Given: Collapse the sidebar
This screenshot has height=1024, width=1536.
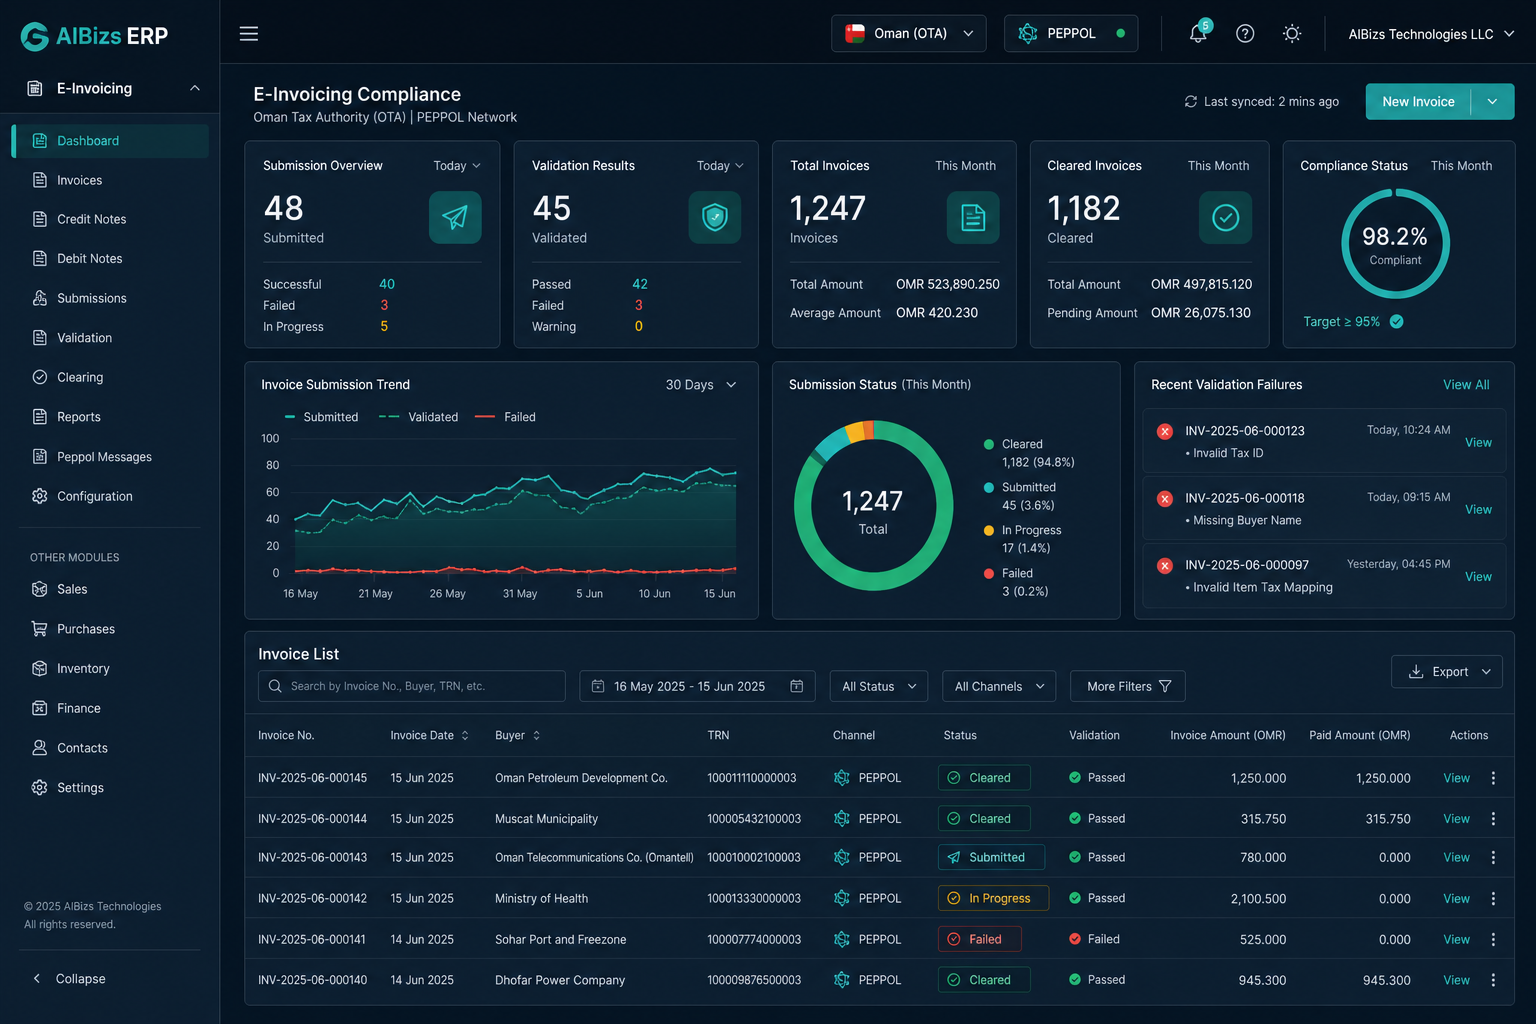Looking at the screenshot, I should (x=68, y=979).
